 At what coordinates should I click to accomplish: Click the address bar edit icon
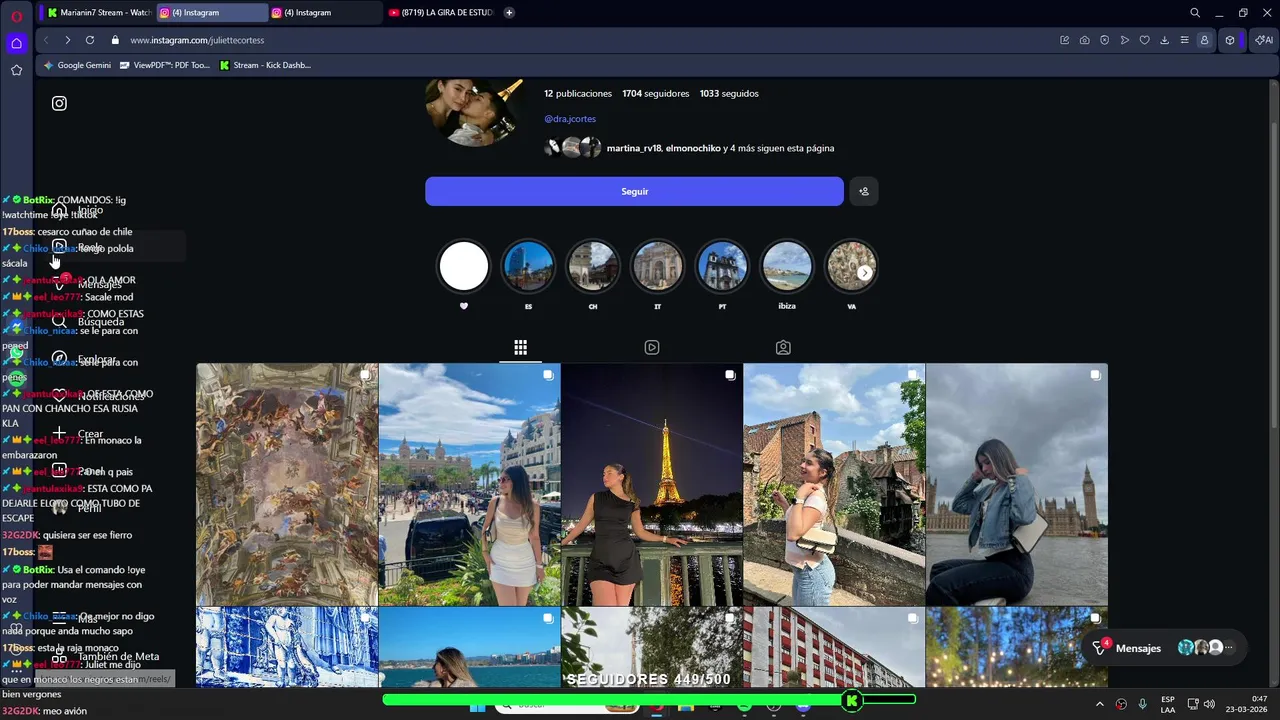coord(1065,40)
